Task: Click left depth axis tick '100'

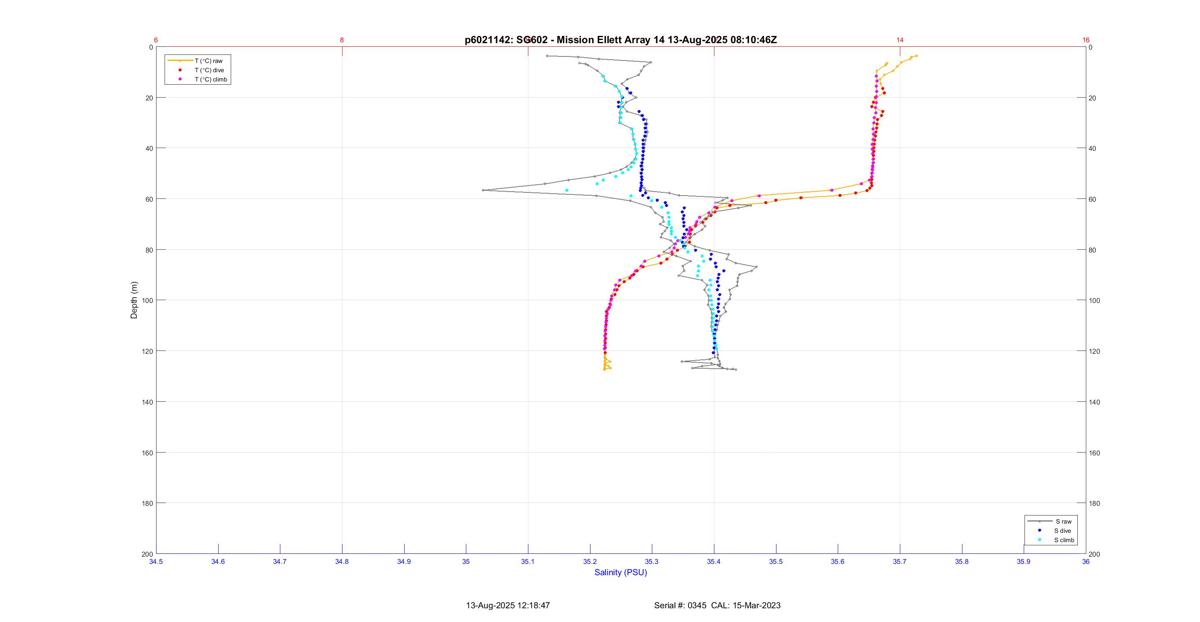Action: (147, 300)
